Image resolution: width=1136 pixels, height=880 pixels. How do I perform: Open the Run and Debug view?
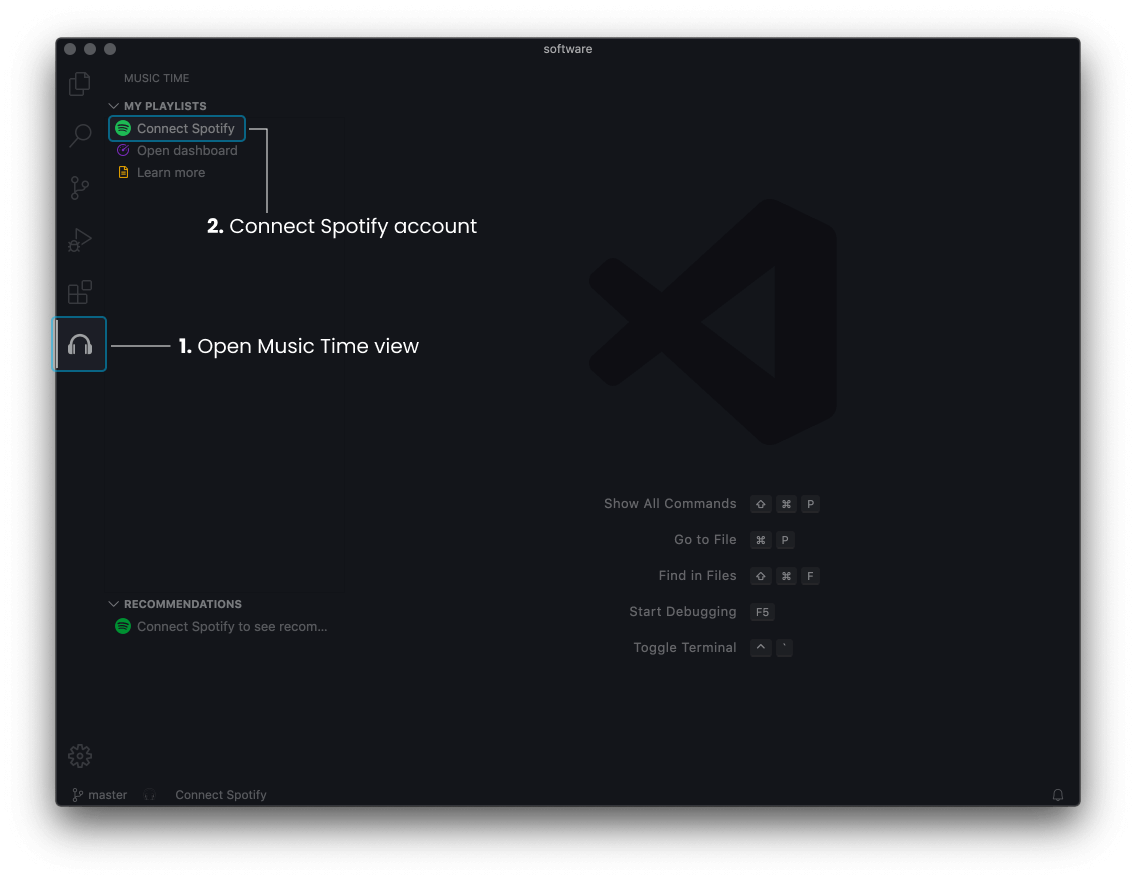pyautogui.click(x=79, y=240)
